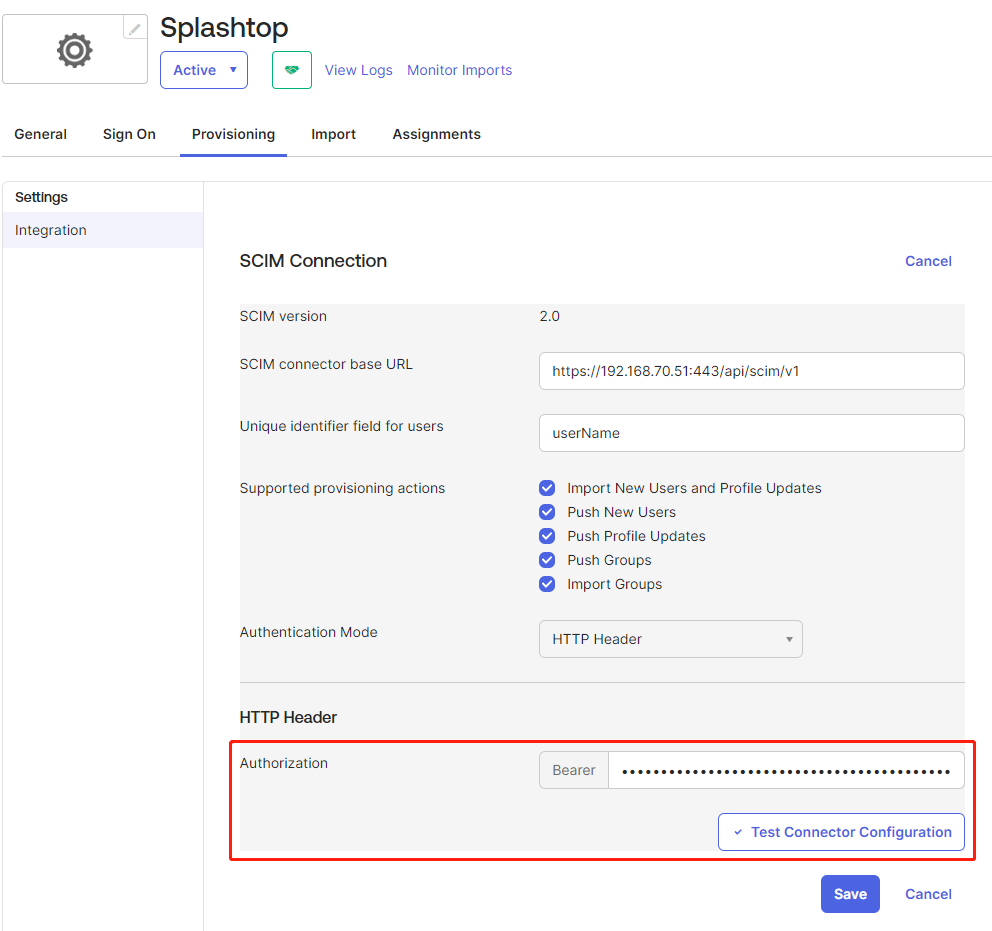Toggle the Push New Users checkbox
992x931 pixels.
tap(547, 512)
